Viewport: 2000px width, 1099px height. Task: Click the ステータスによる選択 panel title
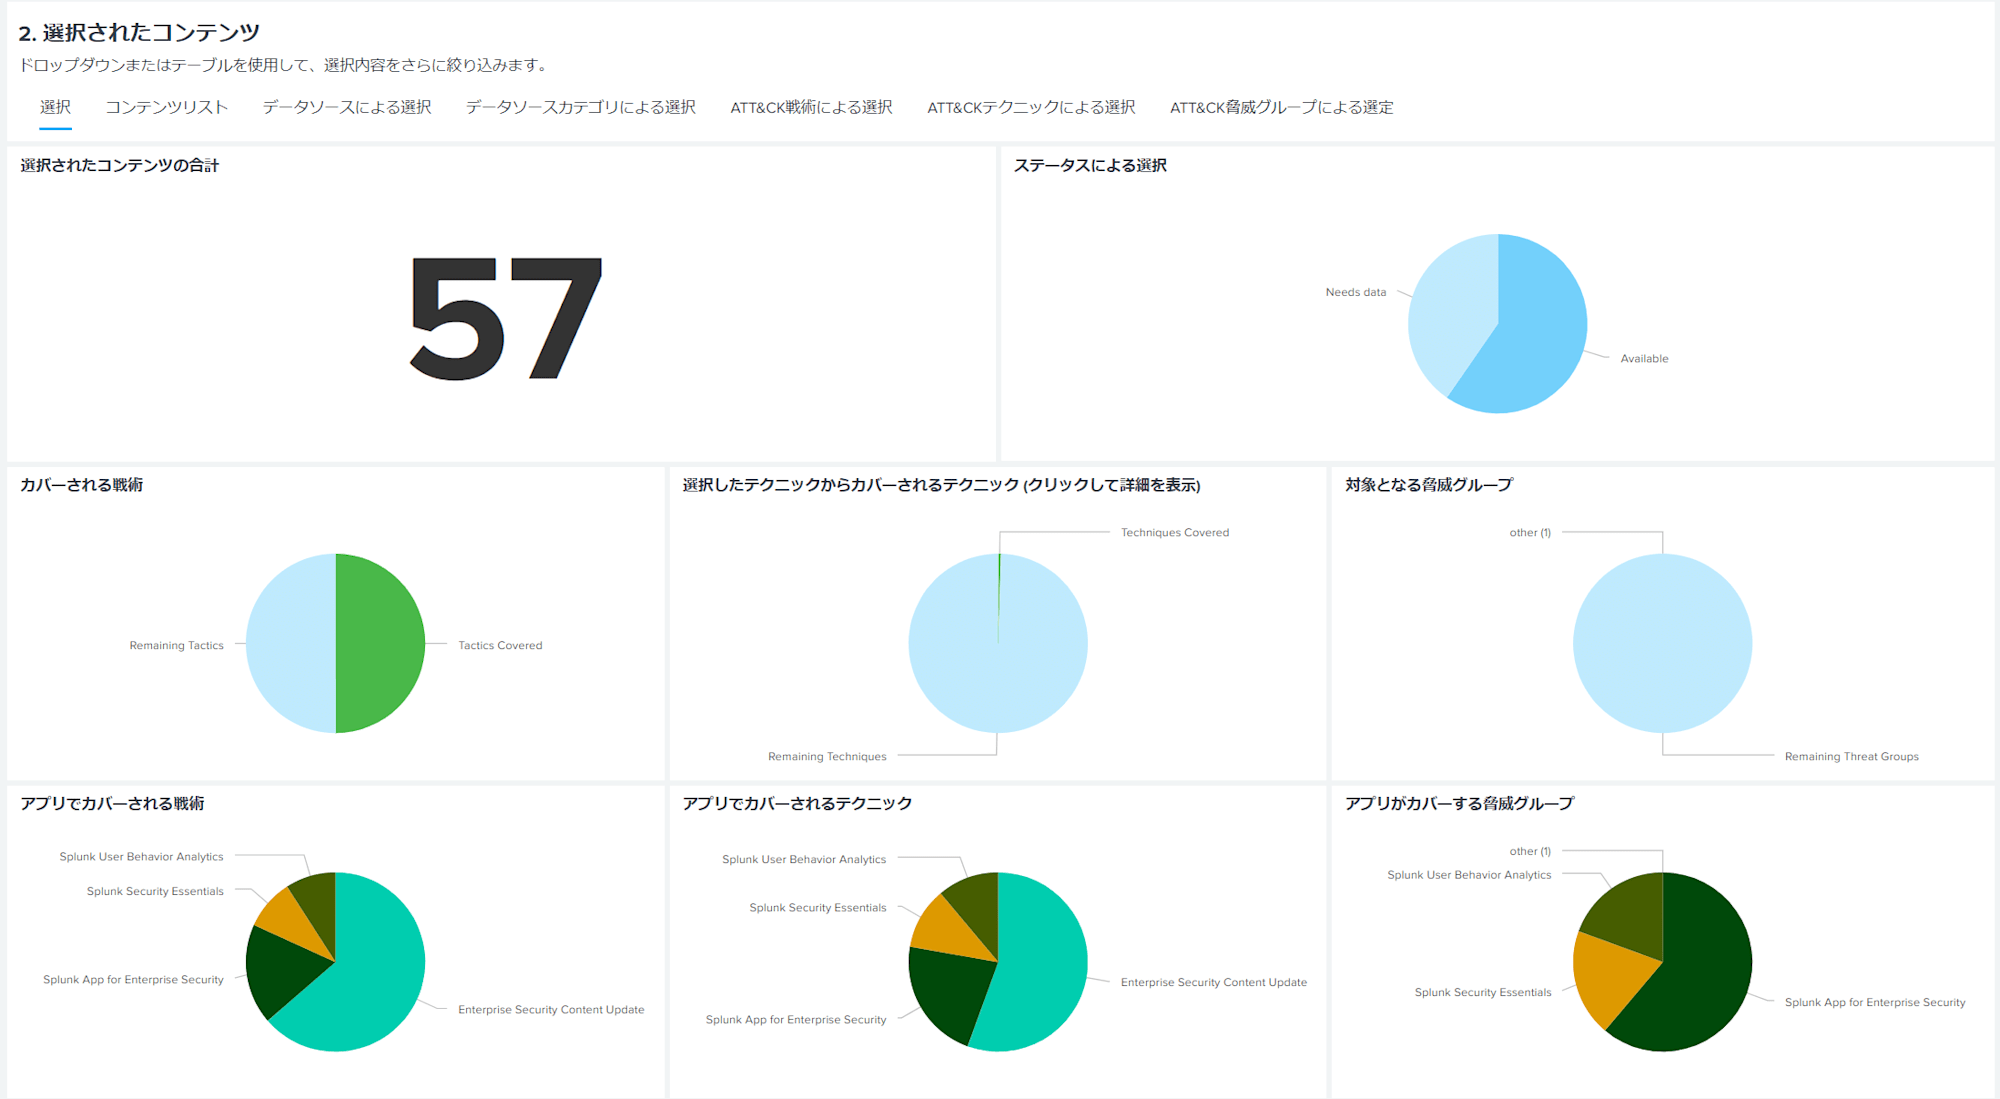tap(1090, 165)
